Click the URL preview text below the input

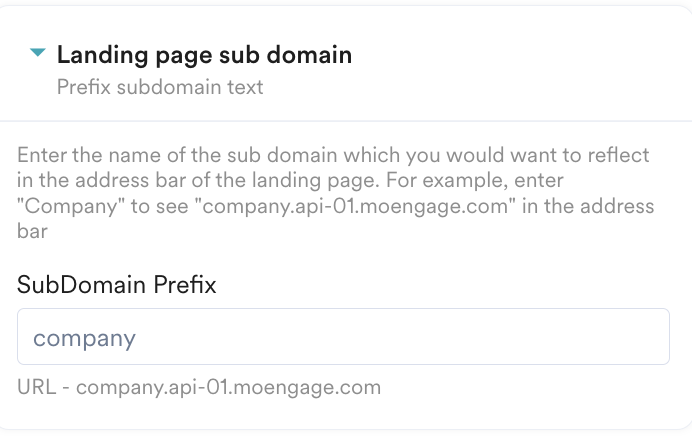click(x=199, y=387)
